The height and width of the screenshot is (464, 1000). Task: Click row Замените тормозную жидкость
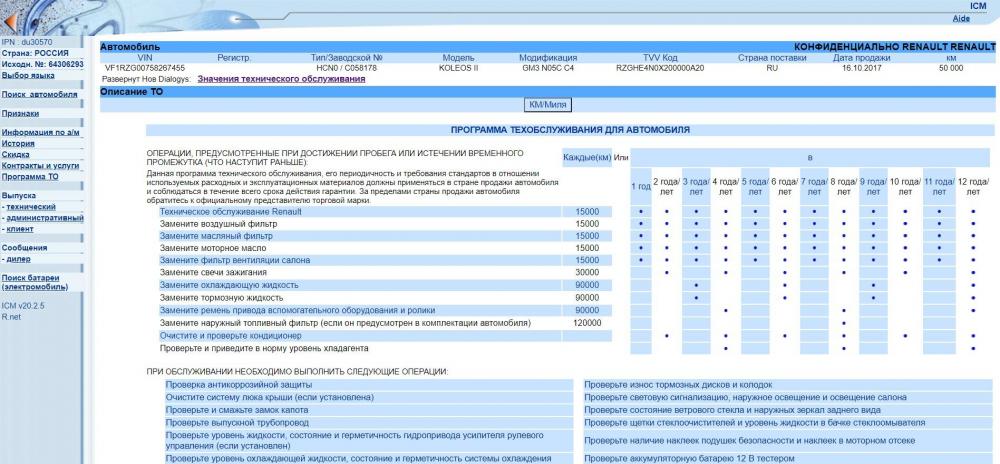point(360,298)
